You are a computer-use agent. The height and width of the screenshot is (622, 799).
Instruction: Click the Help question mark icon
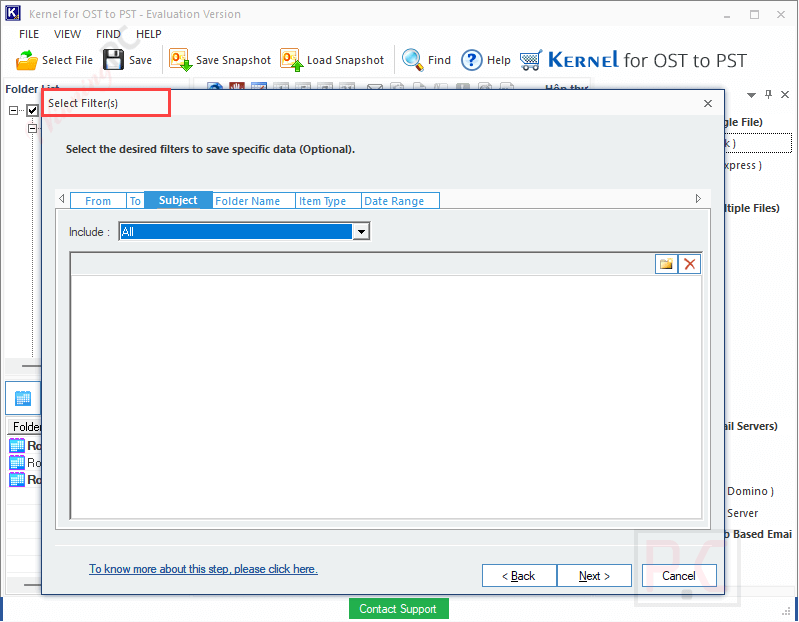(471, 60)
